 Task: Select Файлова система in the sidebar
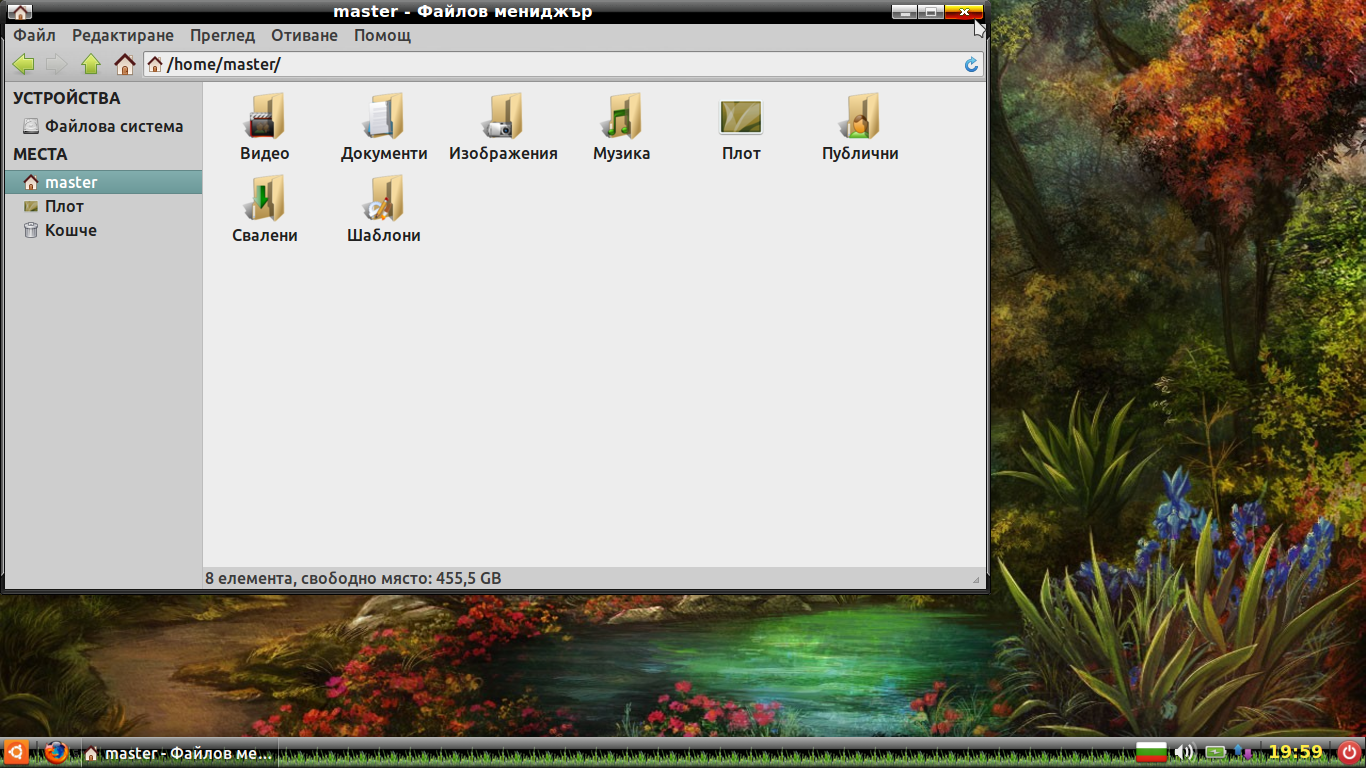(103, 127)
